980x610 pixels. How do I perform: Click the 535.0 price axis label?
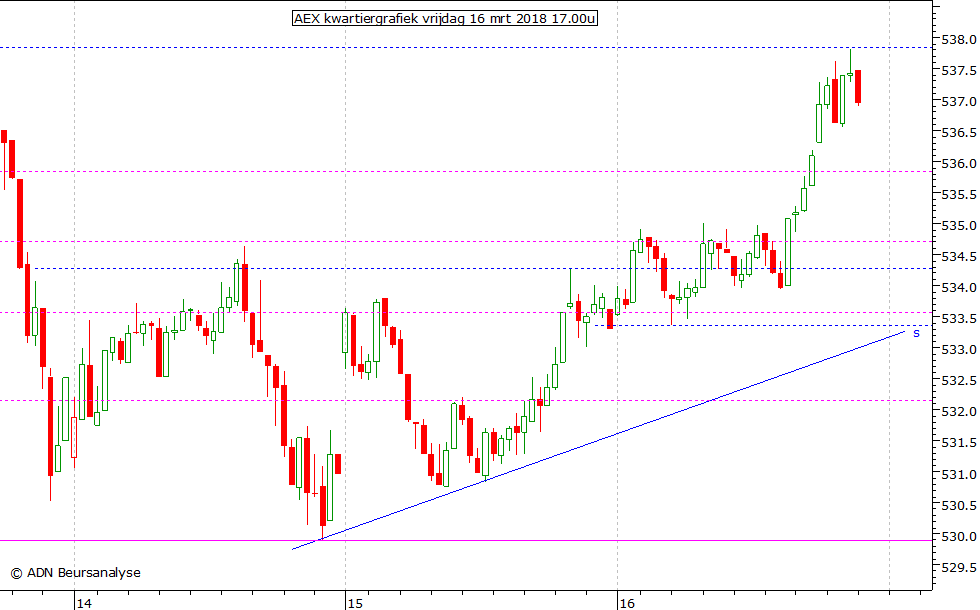tap(959, 226)
